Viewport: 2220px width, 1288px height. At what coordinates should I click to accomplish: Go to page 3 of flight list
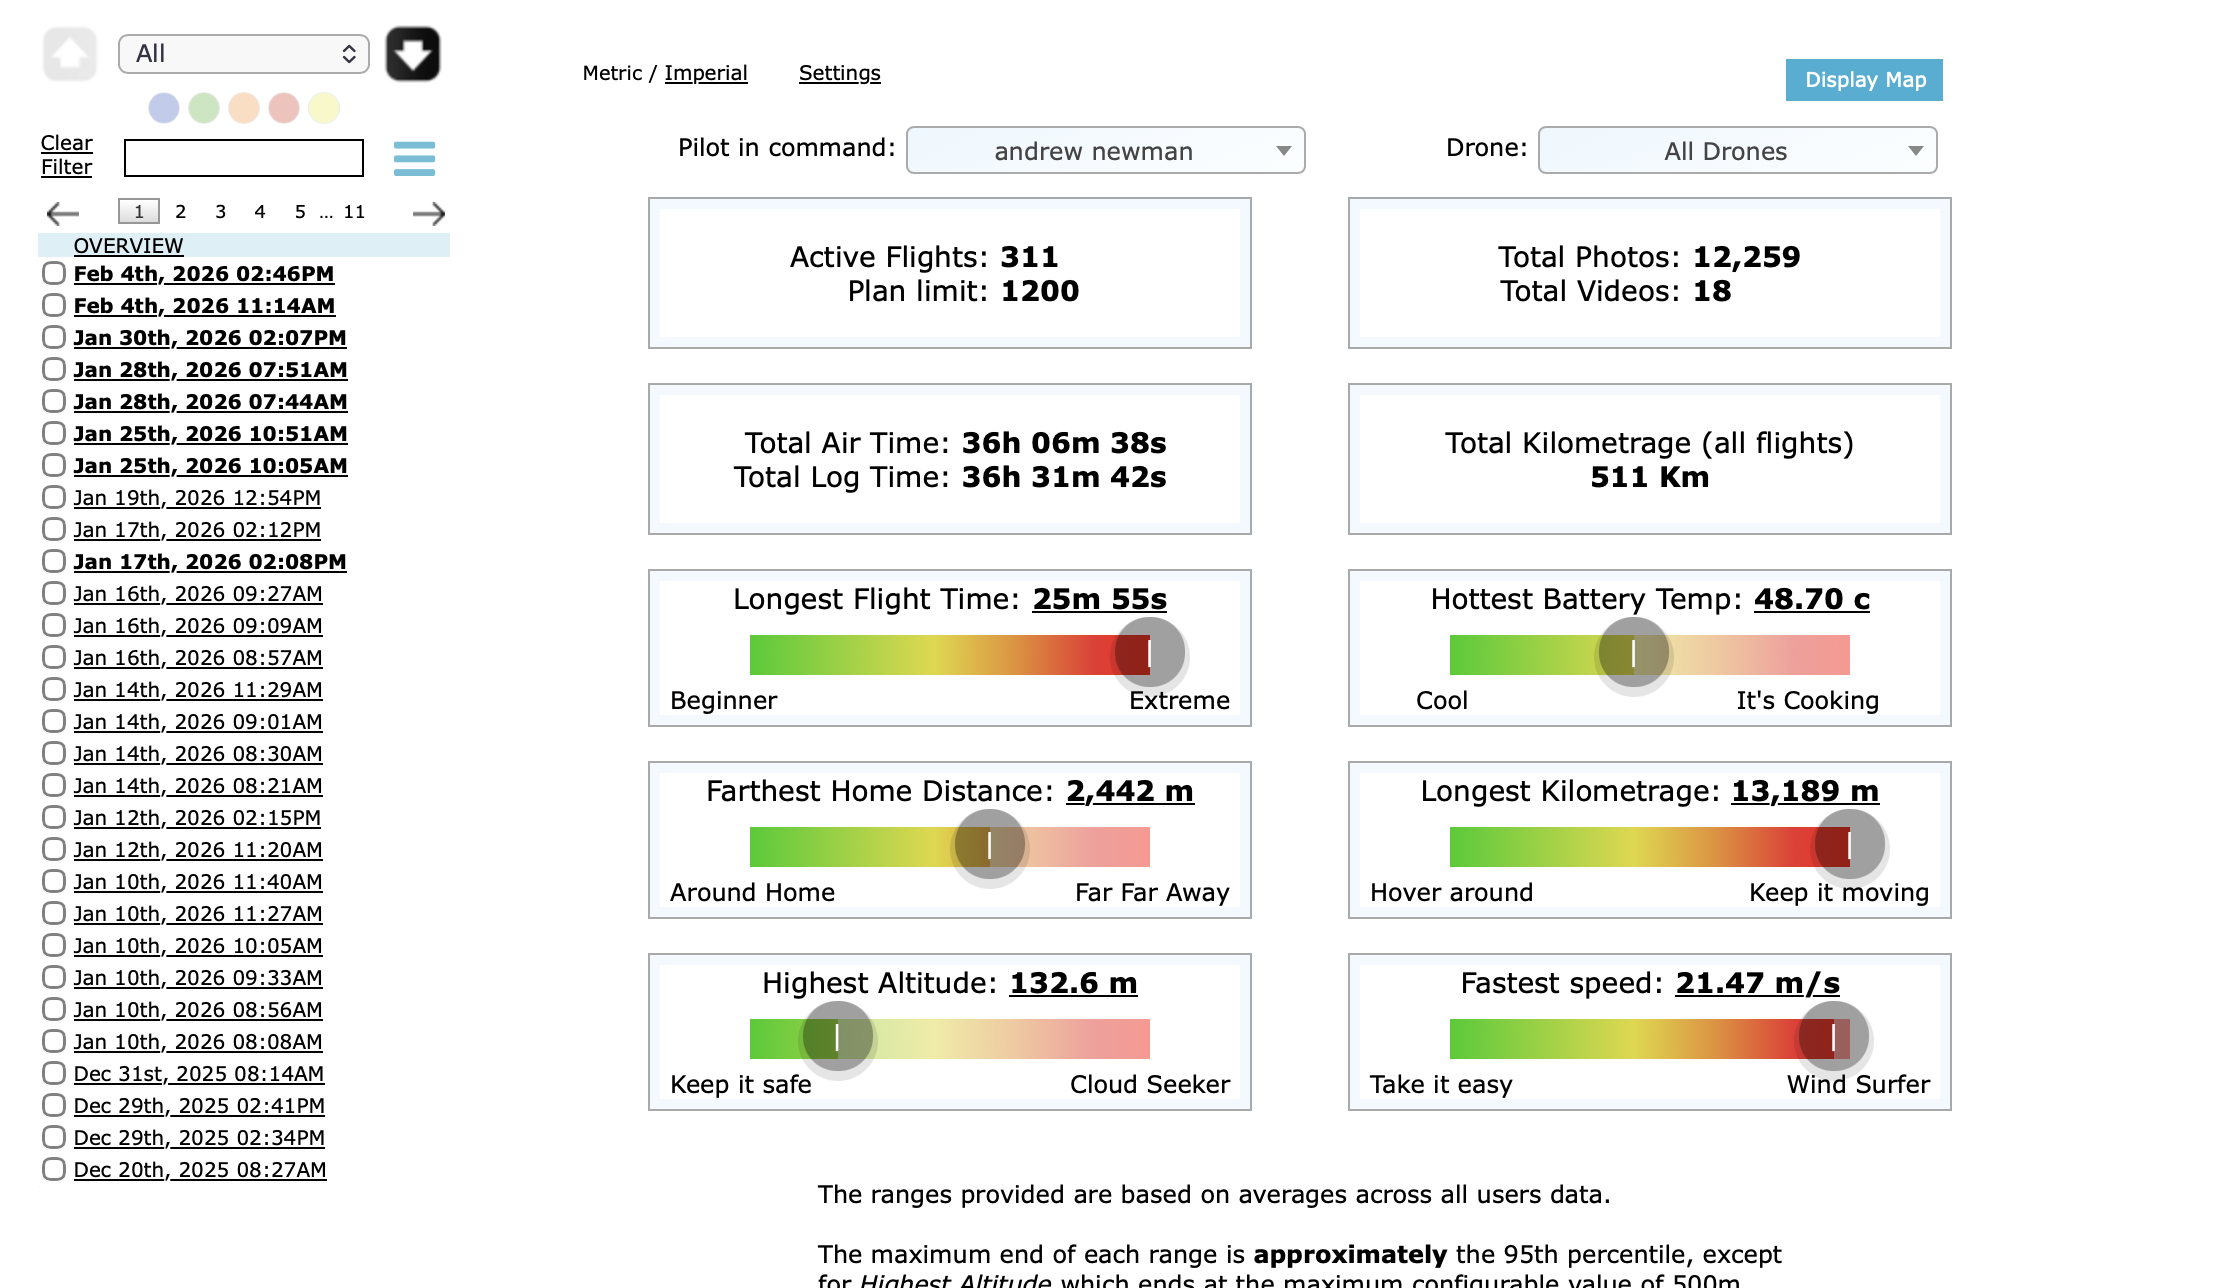point(220,212)
